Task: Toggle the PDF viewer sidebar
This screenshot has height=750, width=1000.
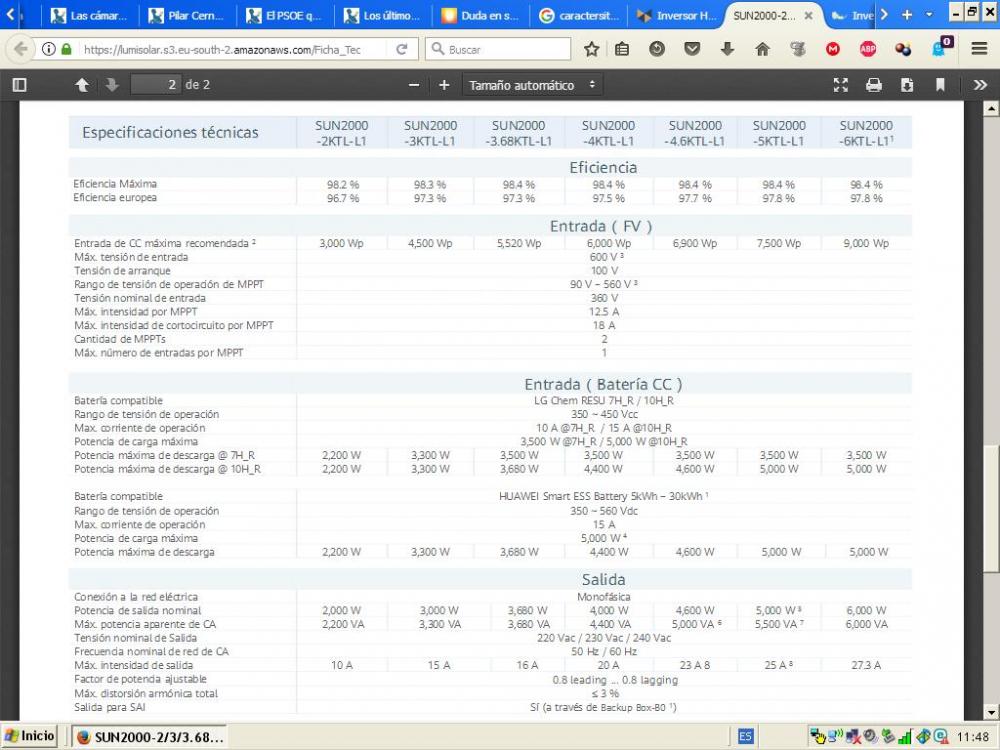Action: click(20, 85)
